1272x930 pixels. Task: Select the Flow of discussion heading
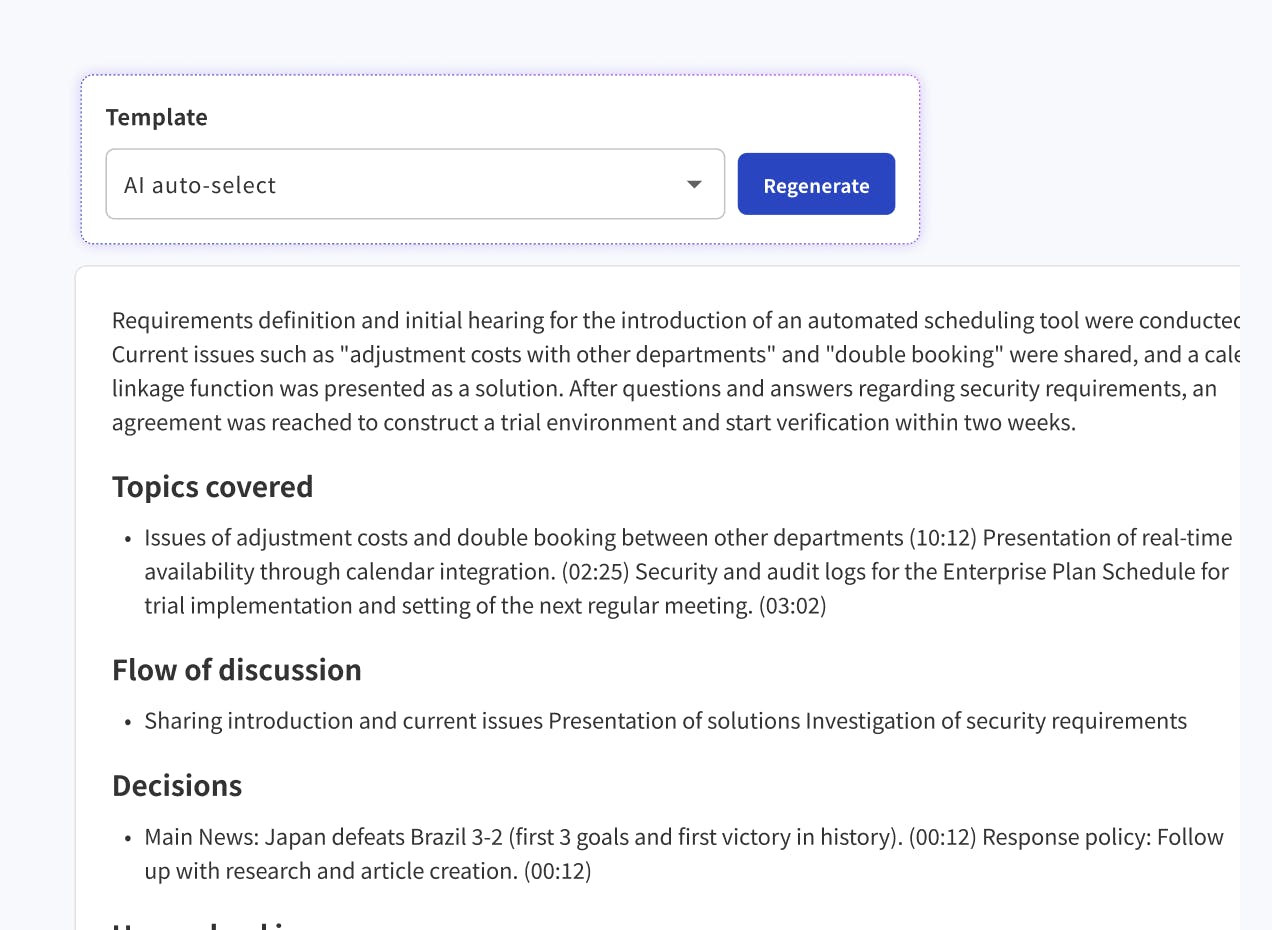point(237,670)
